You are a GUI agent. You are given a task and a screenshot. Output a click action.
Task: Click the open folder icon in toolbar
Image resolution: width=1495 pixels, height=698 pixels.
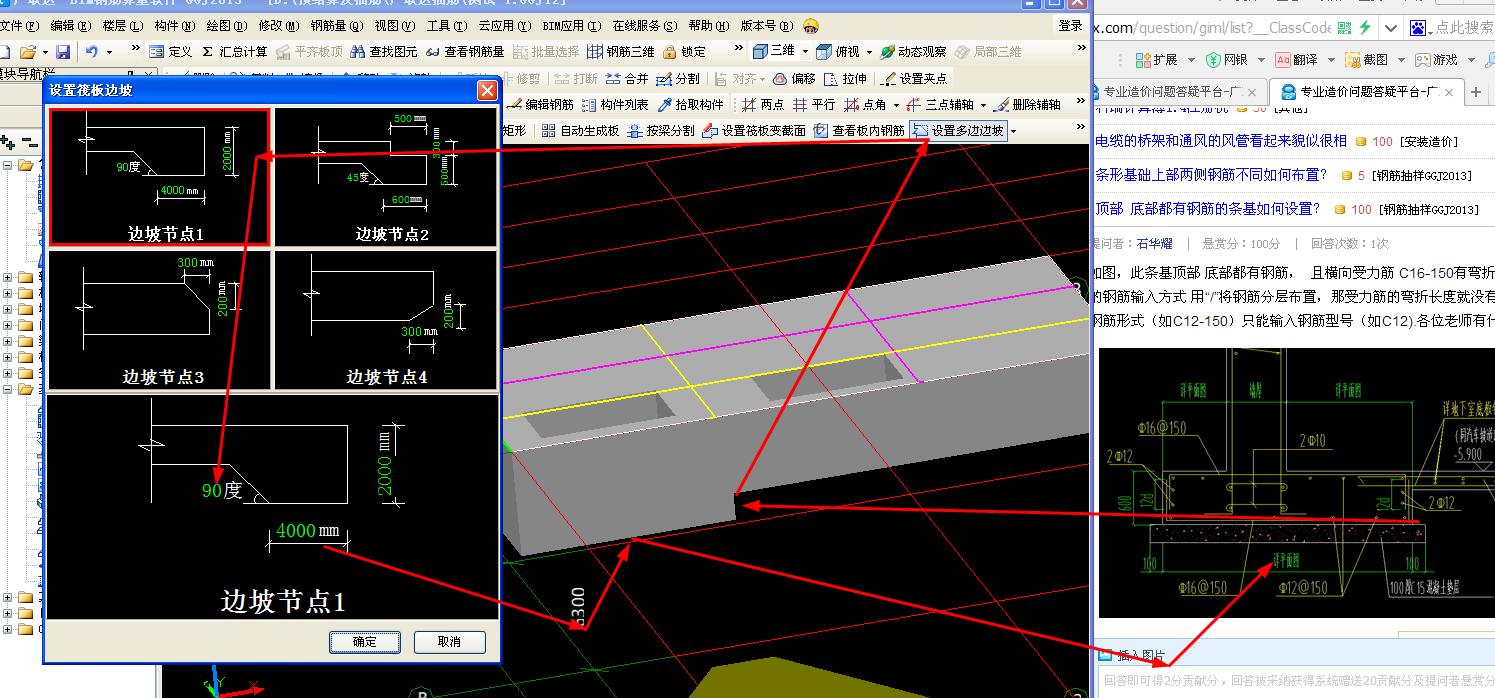[27, 51]
